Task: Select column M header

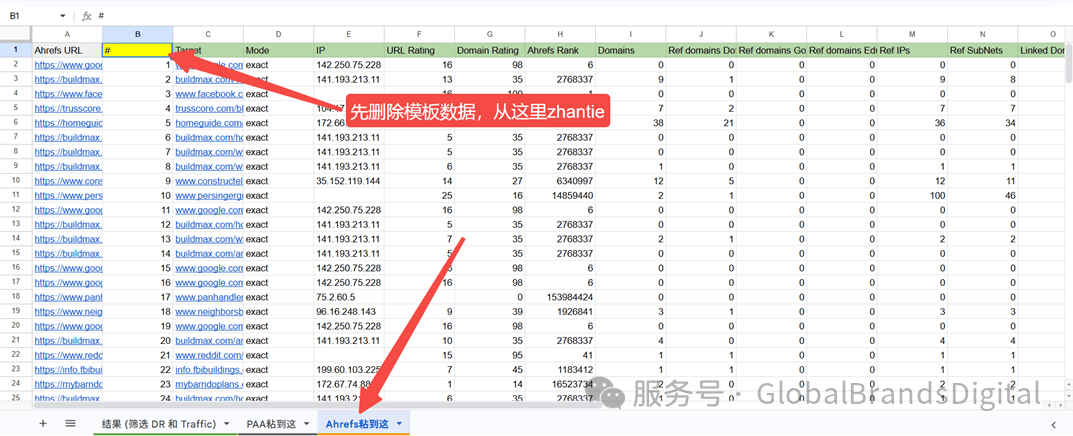Action: point(913,34)
